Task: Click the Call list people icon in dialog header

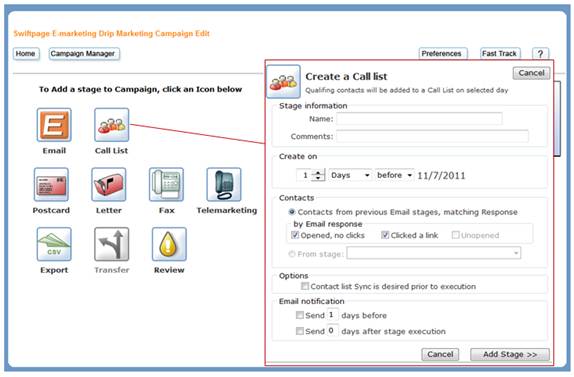Action: [283, 82]
